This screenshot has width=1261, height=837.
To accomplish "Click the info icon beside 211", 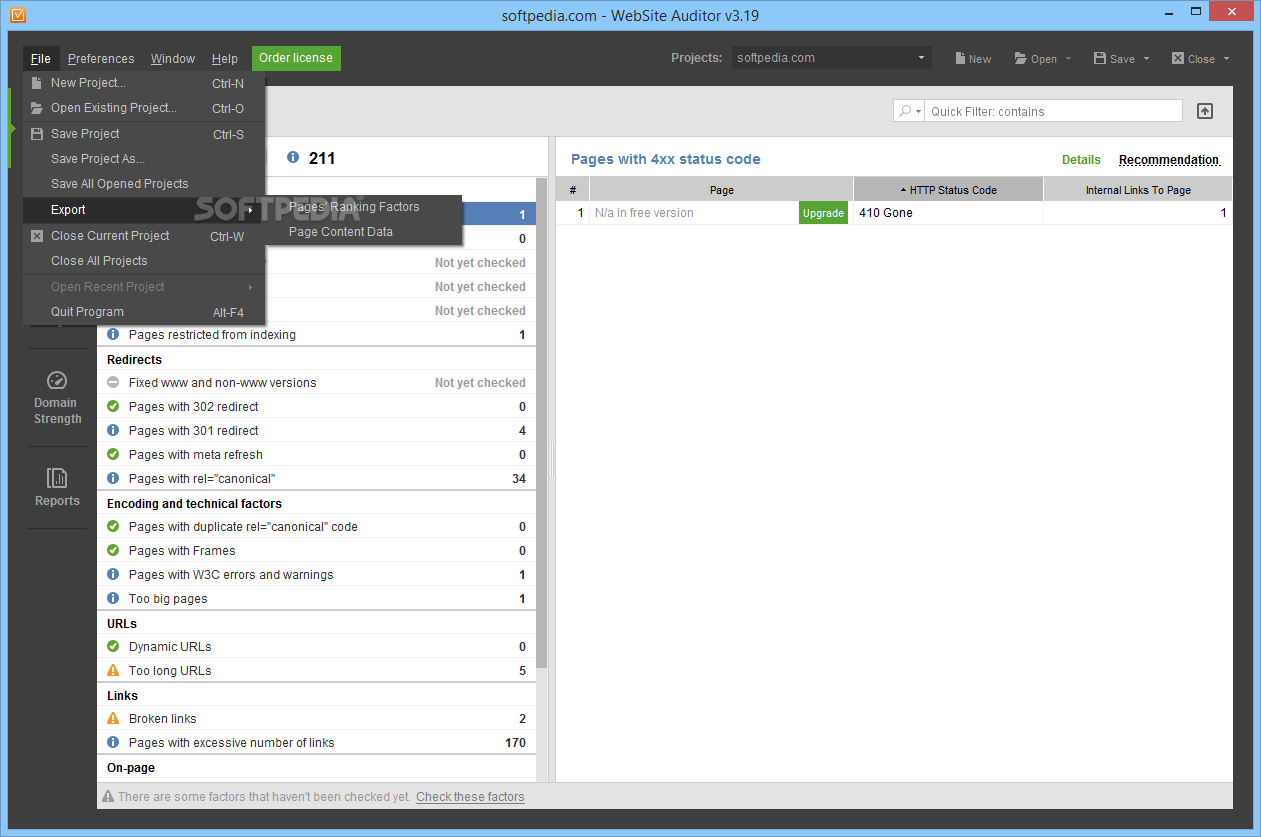I will coord(293,158).
